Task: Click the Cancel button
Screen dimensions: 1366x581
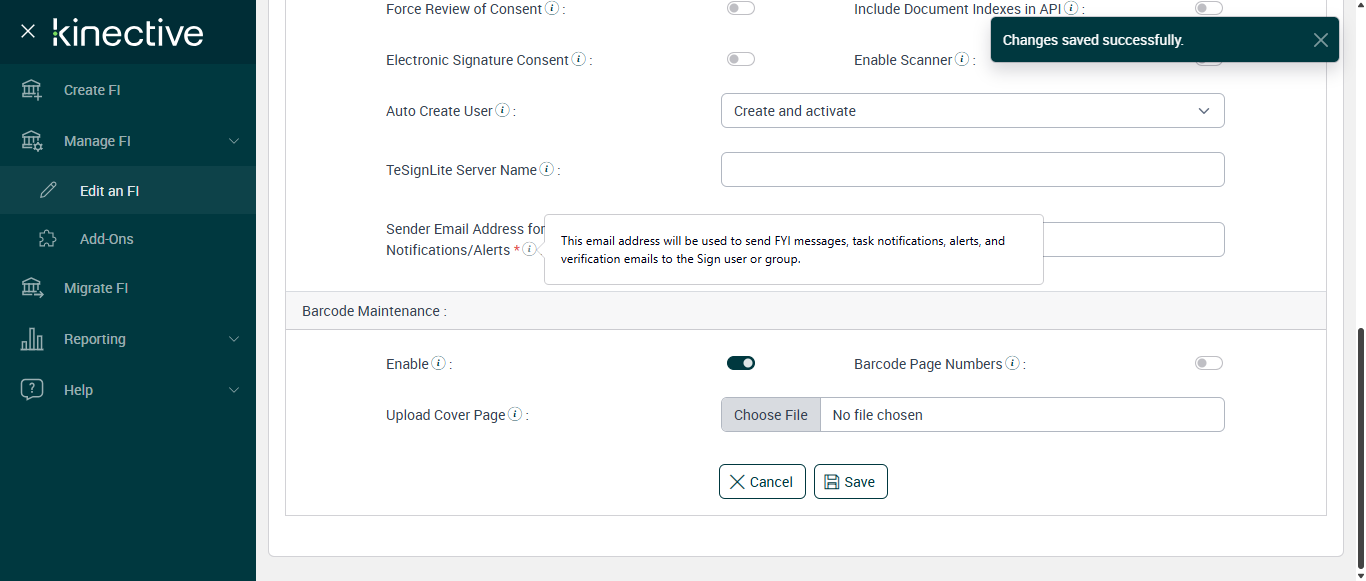Action: (762, 482)
